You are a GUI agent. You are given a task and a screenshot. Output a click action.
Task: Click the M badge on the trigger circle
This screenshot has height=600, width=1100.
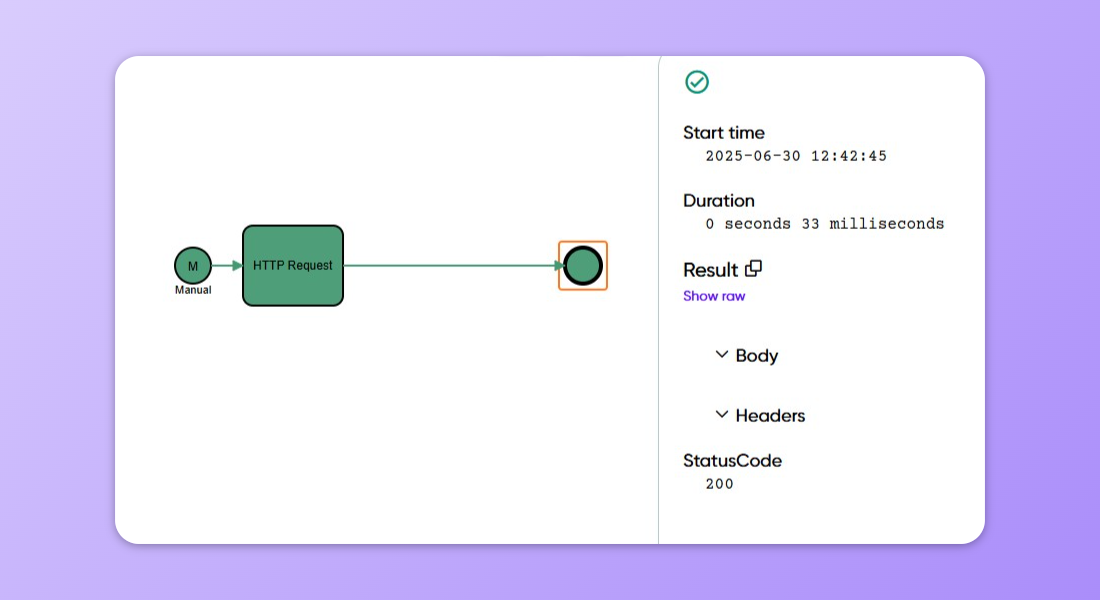click(x=192, y=265)
